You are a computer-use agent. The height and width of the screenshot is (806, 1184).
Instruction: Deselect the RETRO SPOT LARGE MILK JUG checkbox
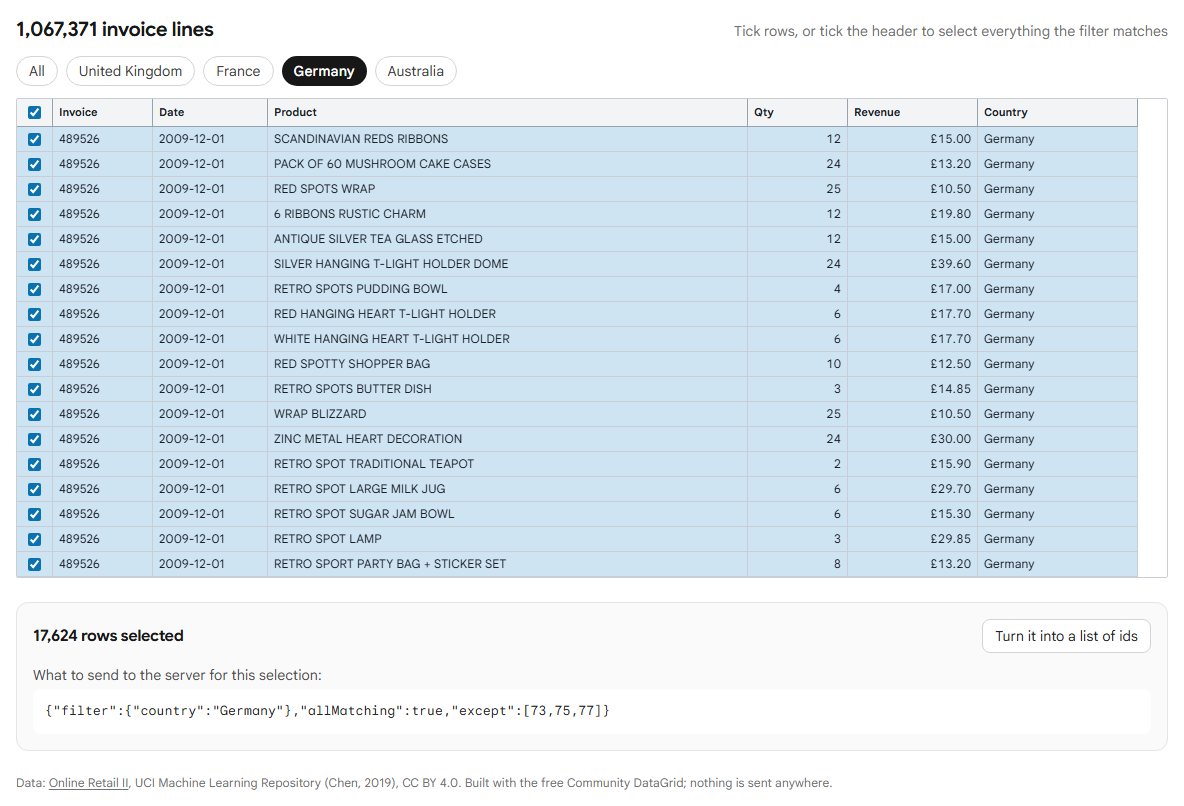[x=34, y=489]
